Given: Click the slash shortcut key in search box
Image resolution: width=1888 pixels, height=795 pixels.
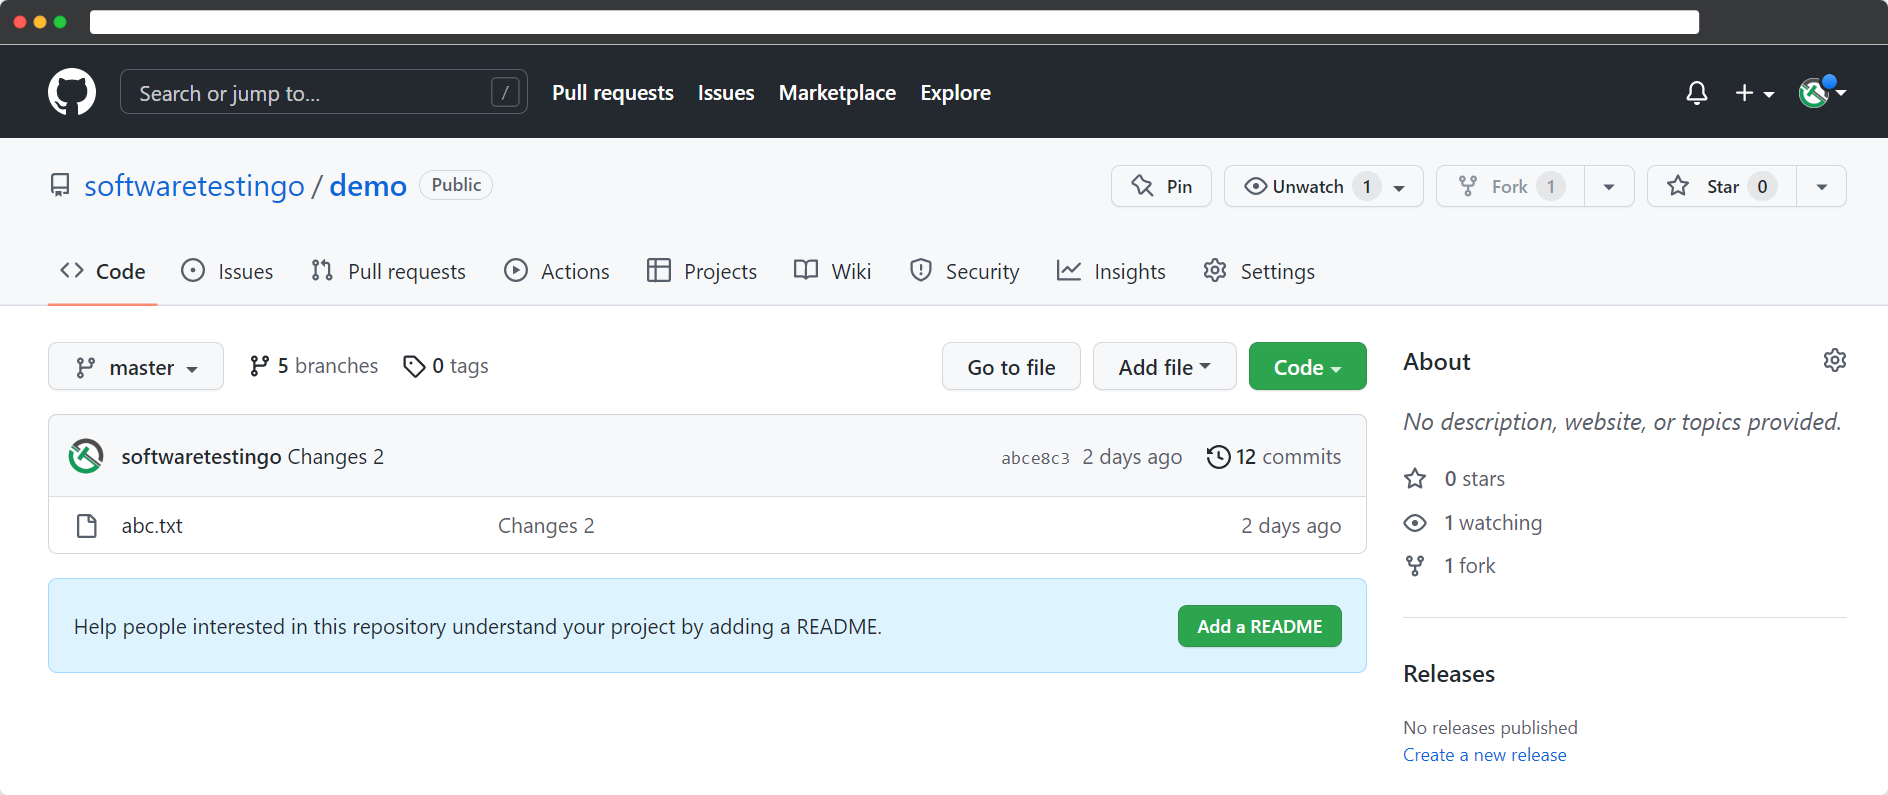Looking at the screenshot, I should pyautogui.click(x=505, y=93).
